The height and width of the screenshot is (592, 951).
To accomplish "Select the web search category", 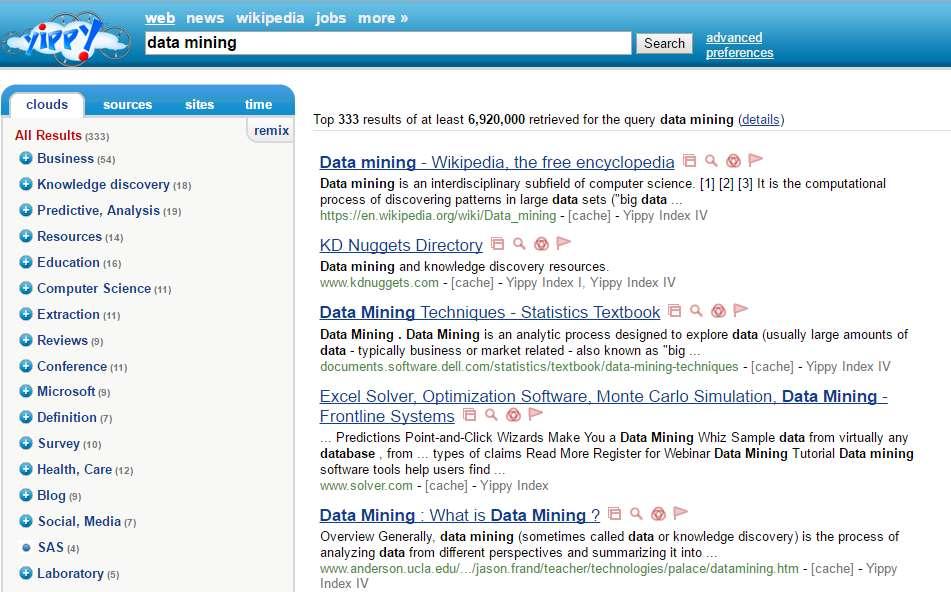I will coord(160,18).
